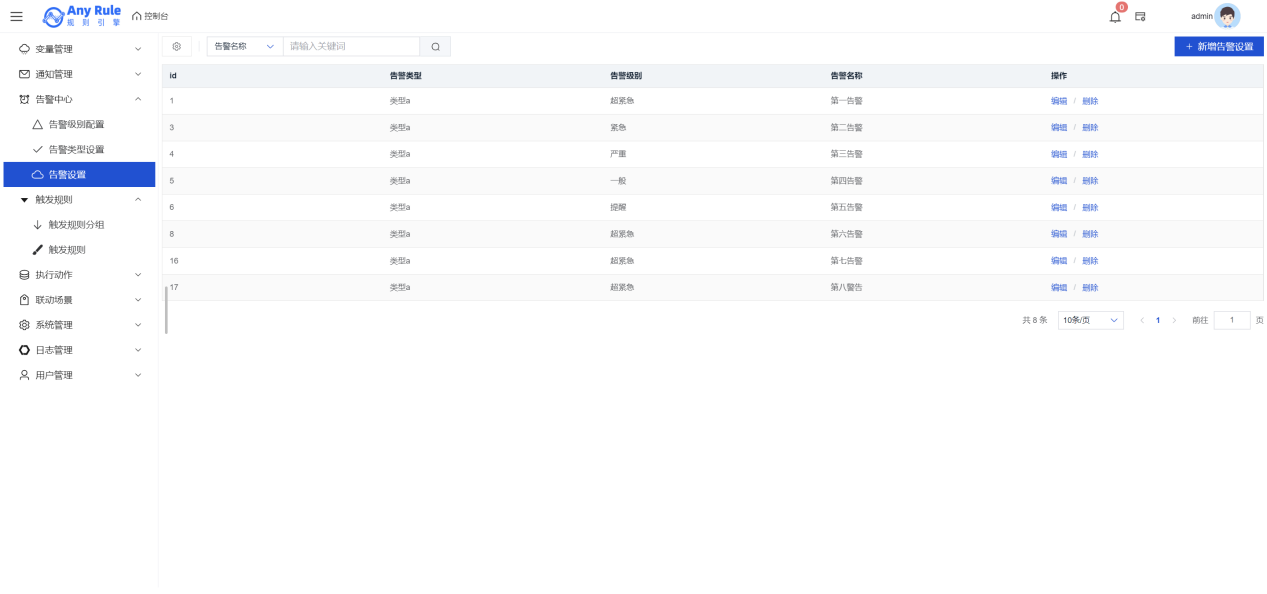Click the 严重 level cell
Viewport: 1267px width, 594px height.
(x=618, y=154)
